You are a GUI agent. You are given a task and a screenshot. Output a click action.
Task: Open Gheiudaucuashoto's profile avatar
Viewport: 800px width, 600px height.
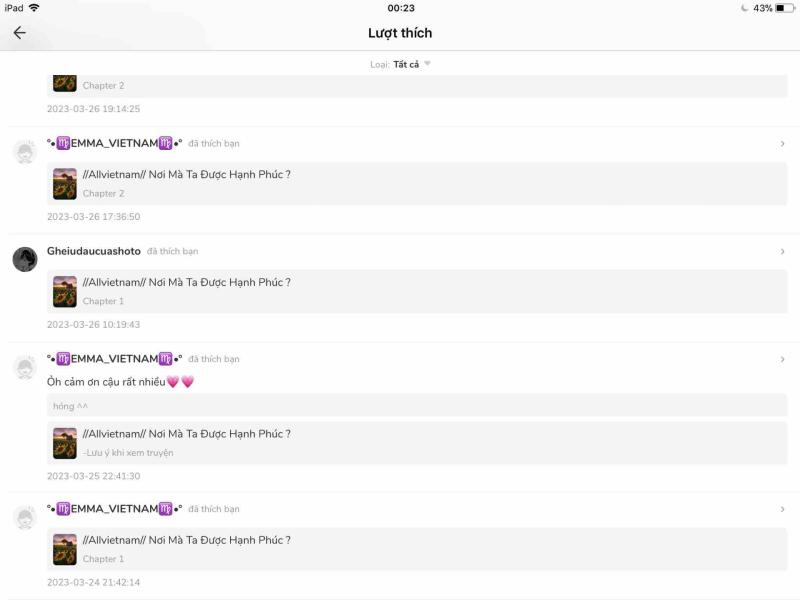25,259
